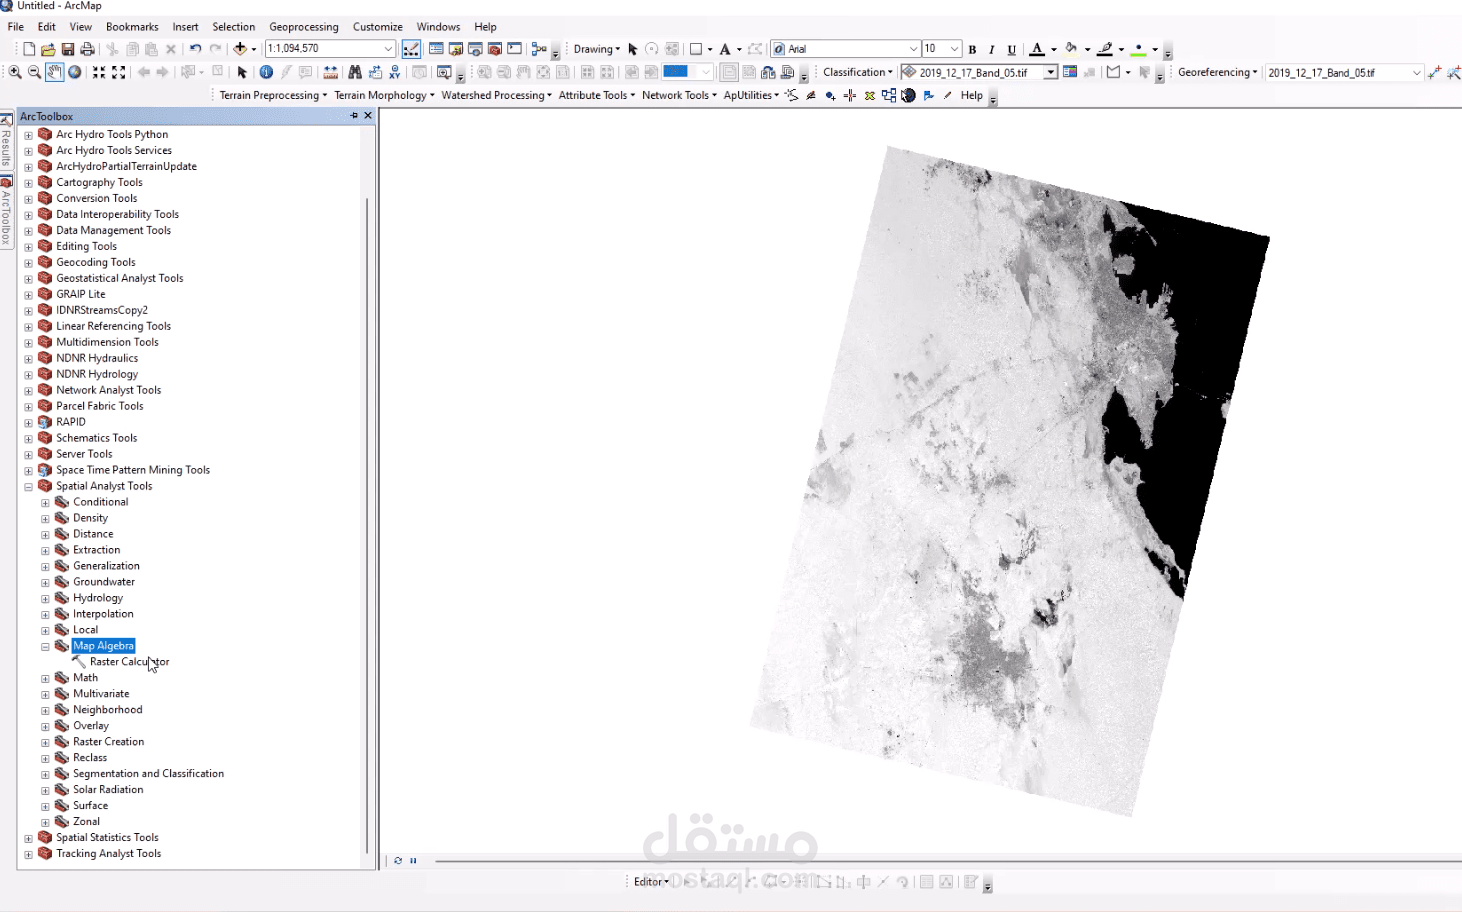Activate the Identify tool

coord(266,72)
